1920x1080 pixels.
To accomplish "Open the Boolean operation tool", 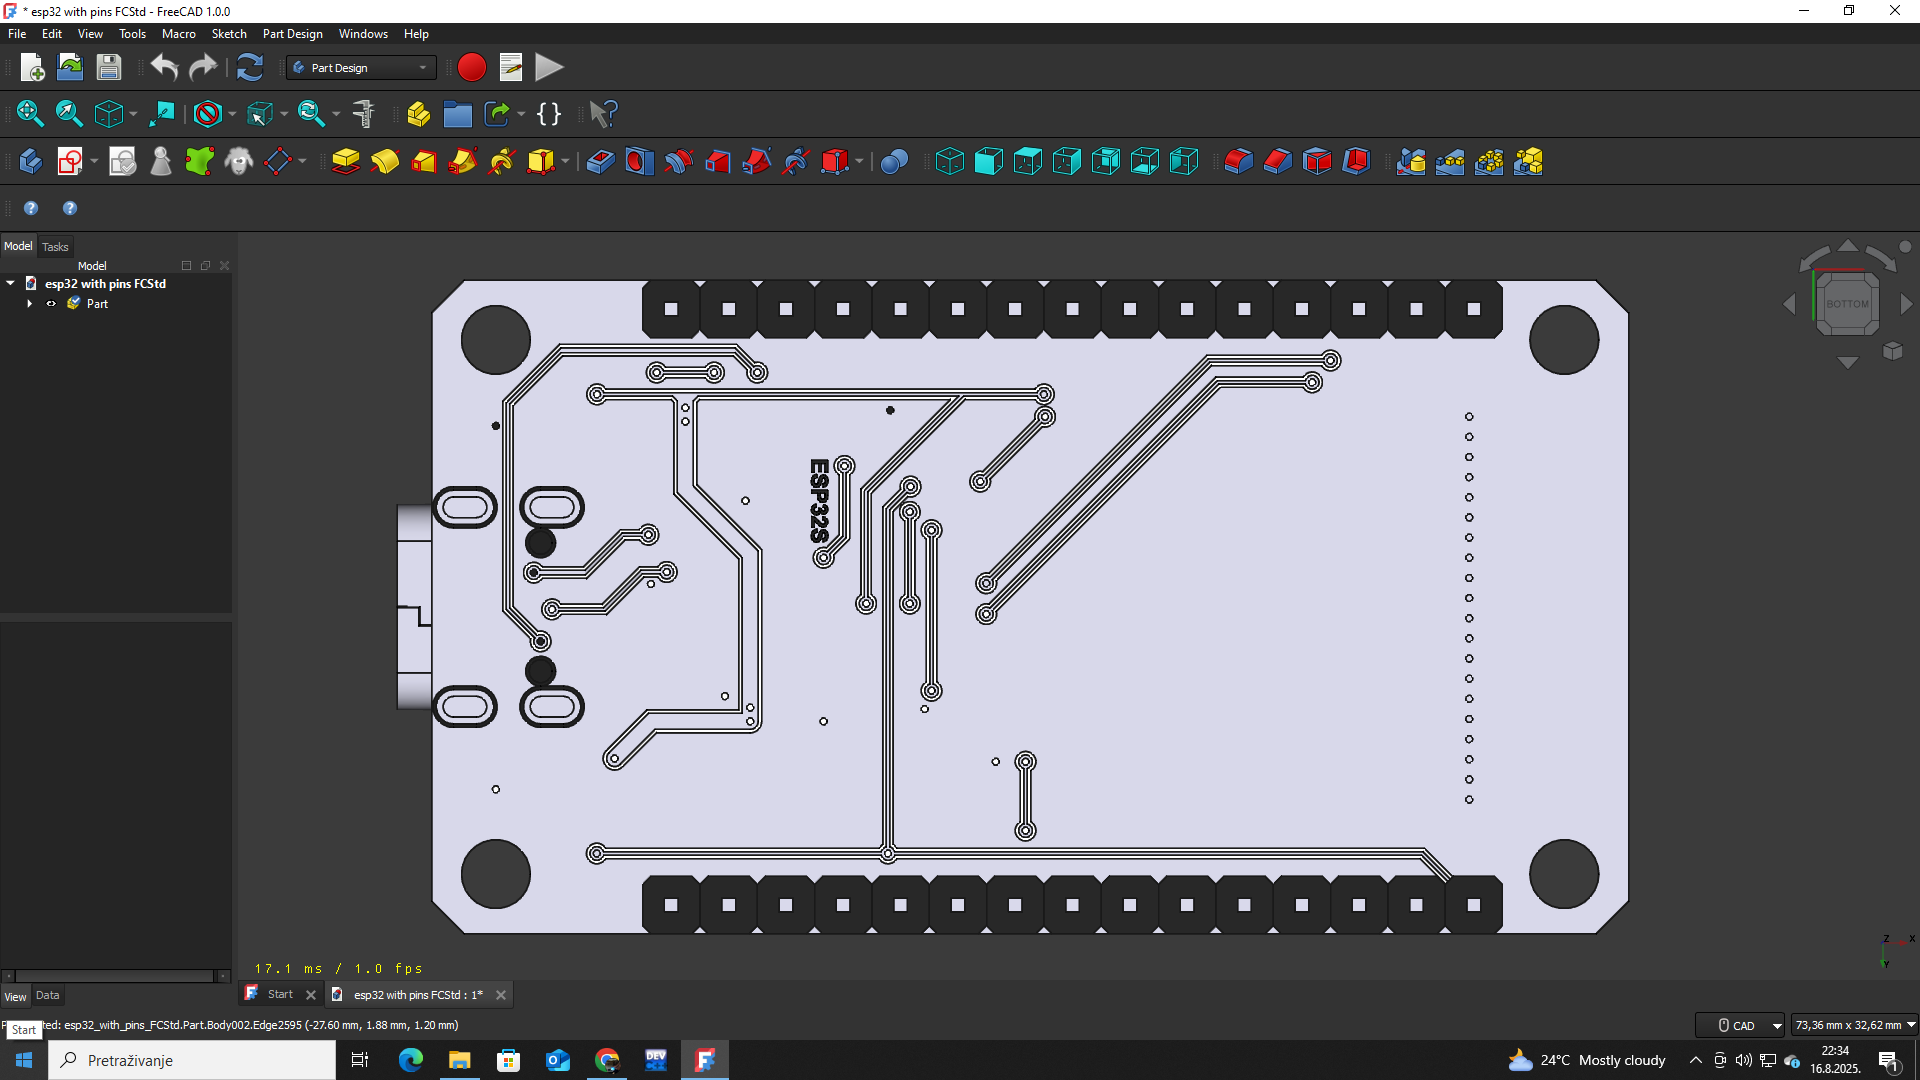I will tap(894, 161).
